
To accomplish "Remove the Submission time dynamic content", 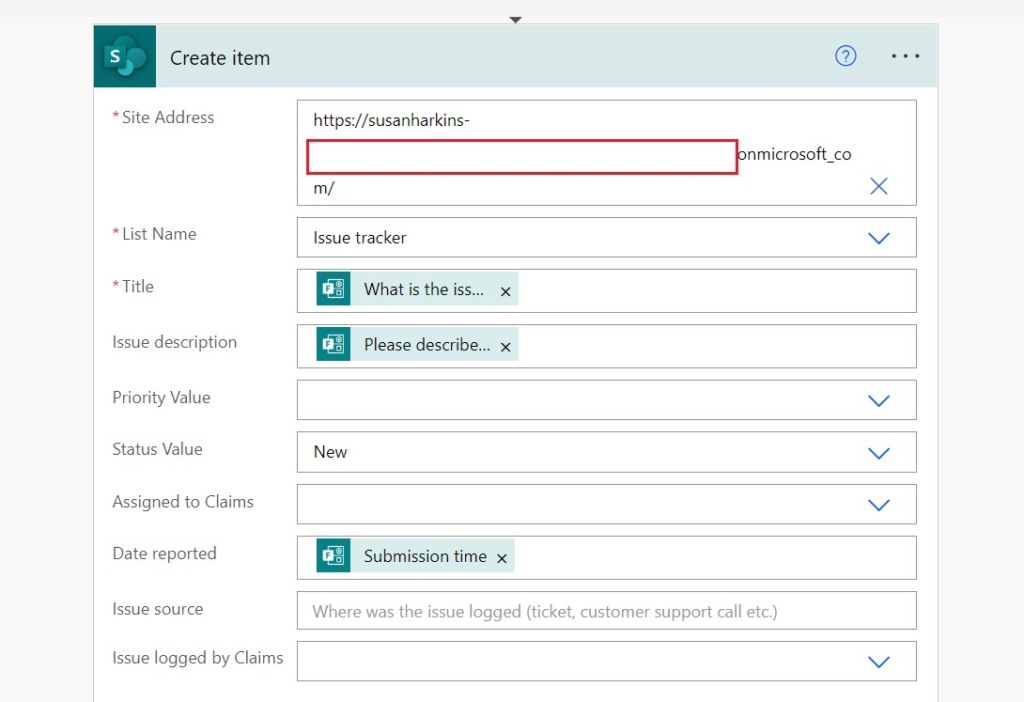I will click(x=501, y=558).
